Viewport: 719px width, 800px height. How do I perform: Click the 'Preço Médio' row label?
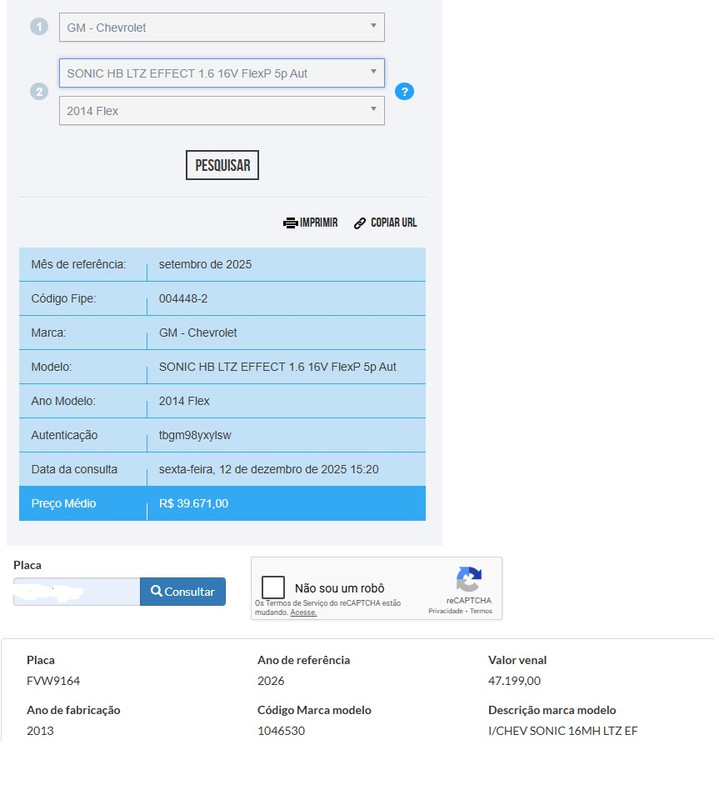pyautogui.click(x=64, y=505)
